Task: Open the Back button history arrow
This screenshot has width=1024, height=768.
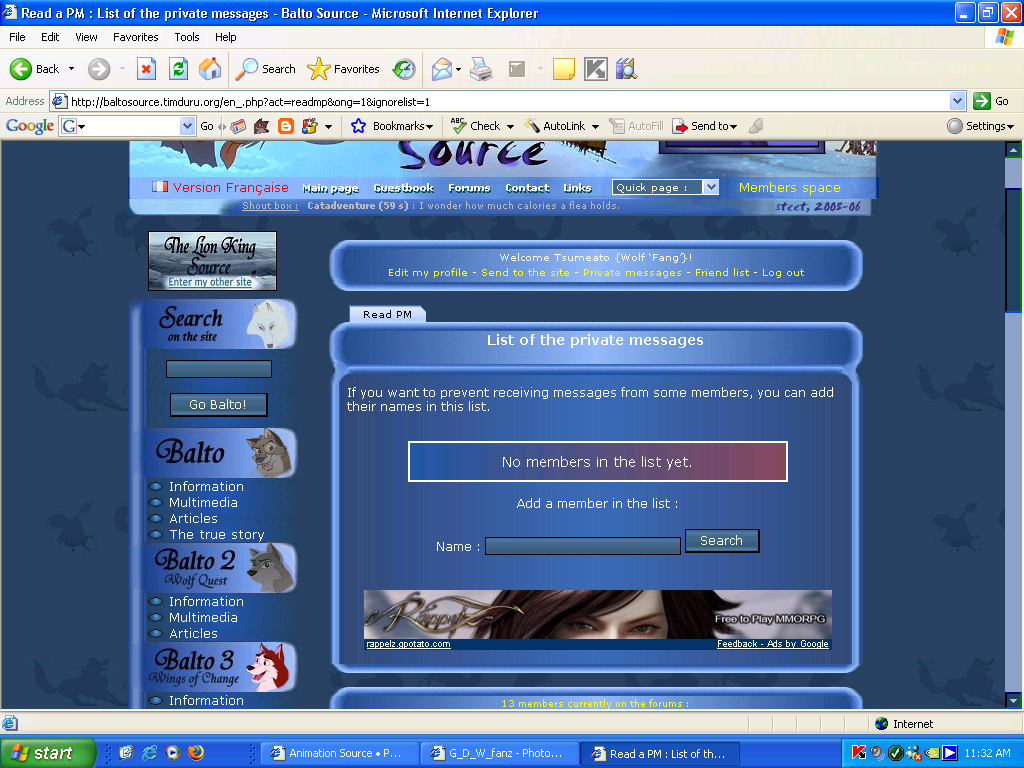Action: coord(71,69)
